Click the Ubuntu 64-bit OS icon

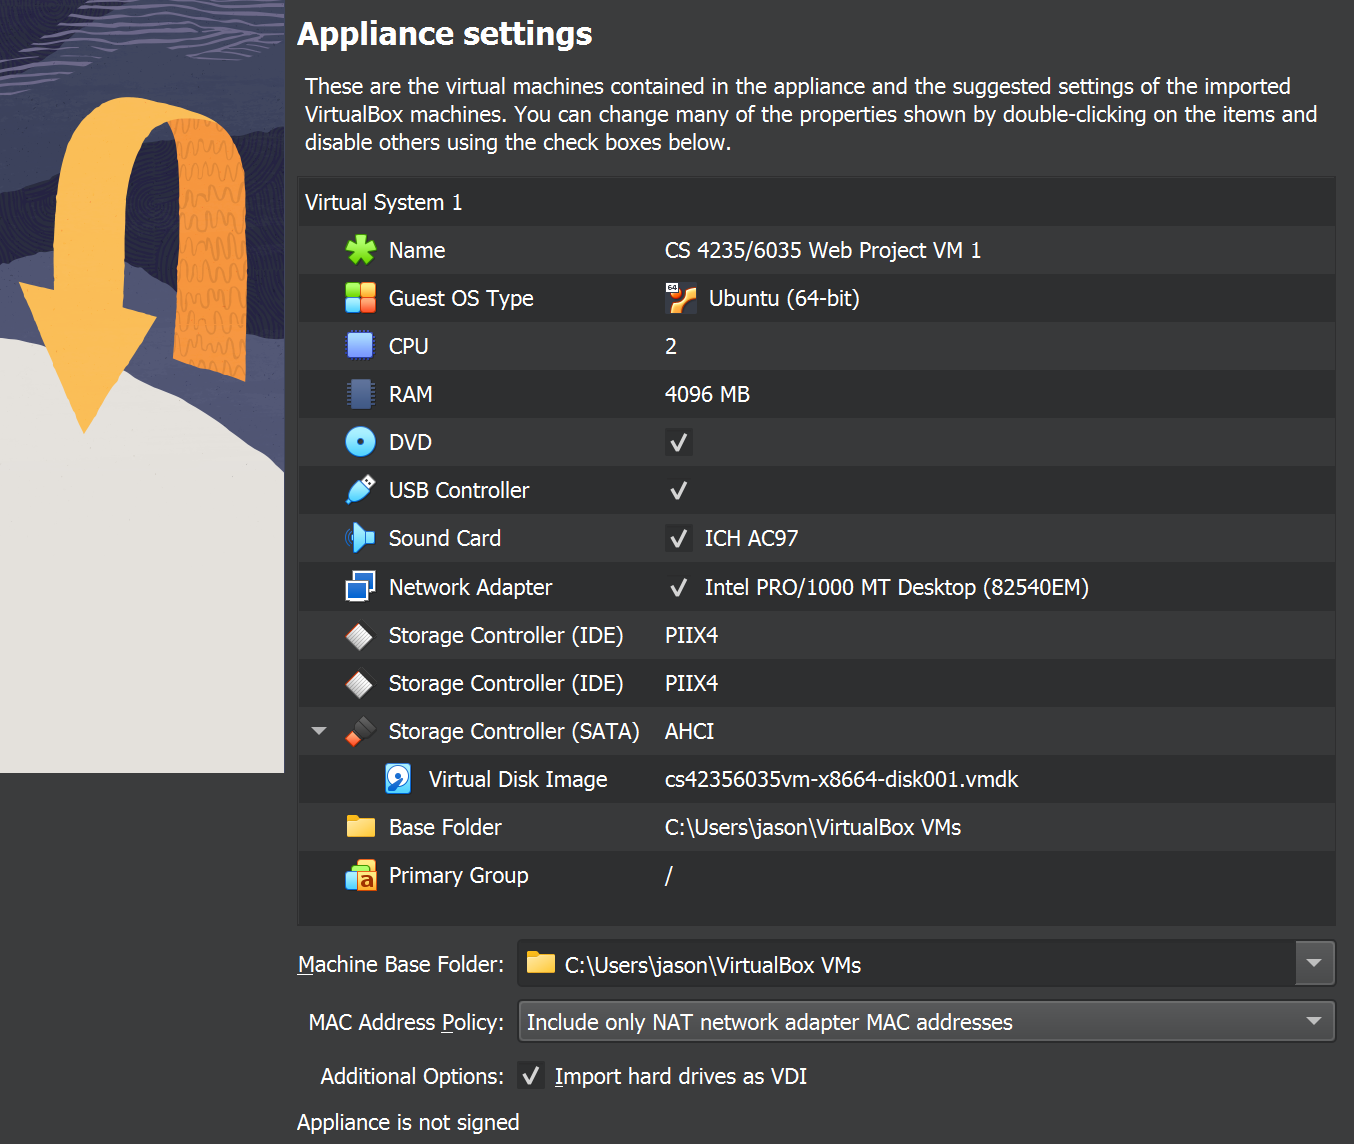[681, 298]
